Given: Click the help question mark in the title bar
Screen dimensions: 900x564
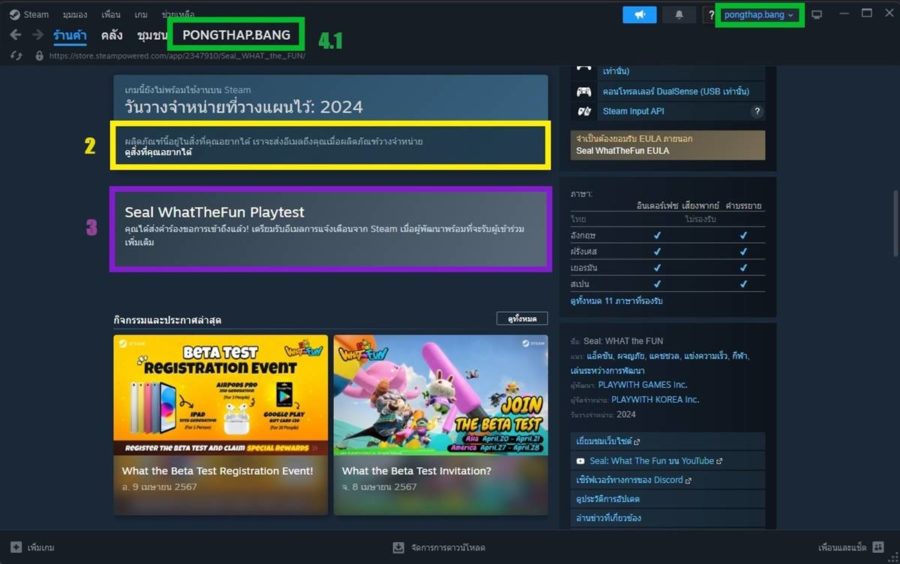Looking at the screenshot, I should pos(711,15).
